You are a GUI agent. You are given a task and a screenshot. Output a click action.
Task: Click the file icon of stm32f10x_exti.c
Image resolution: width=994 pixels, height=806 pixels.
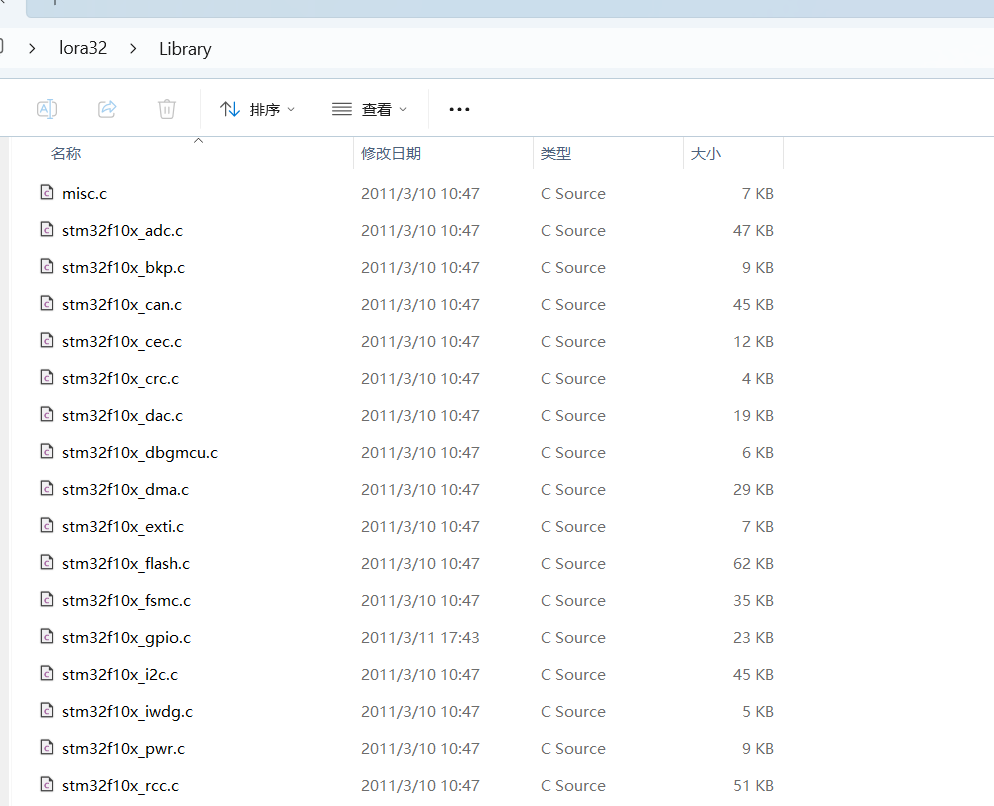pos(47,525)
